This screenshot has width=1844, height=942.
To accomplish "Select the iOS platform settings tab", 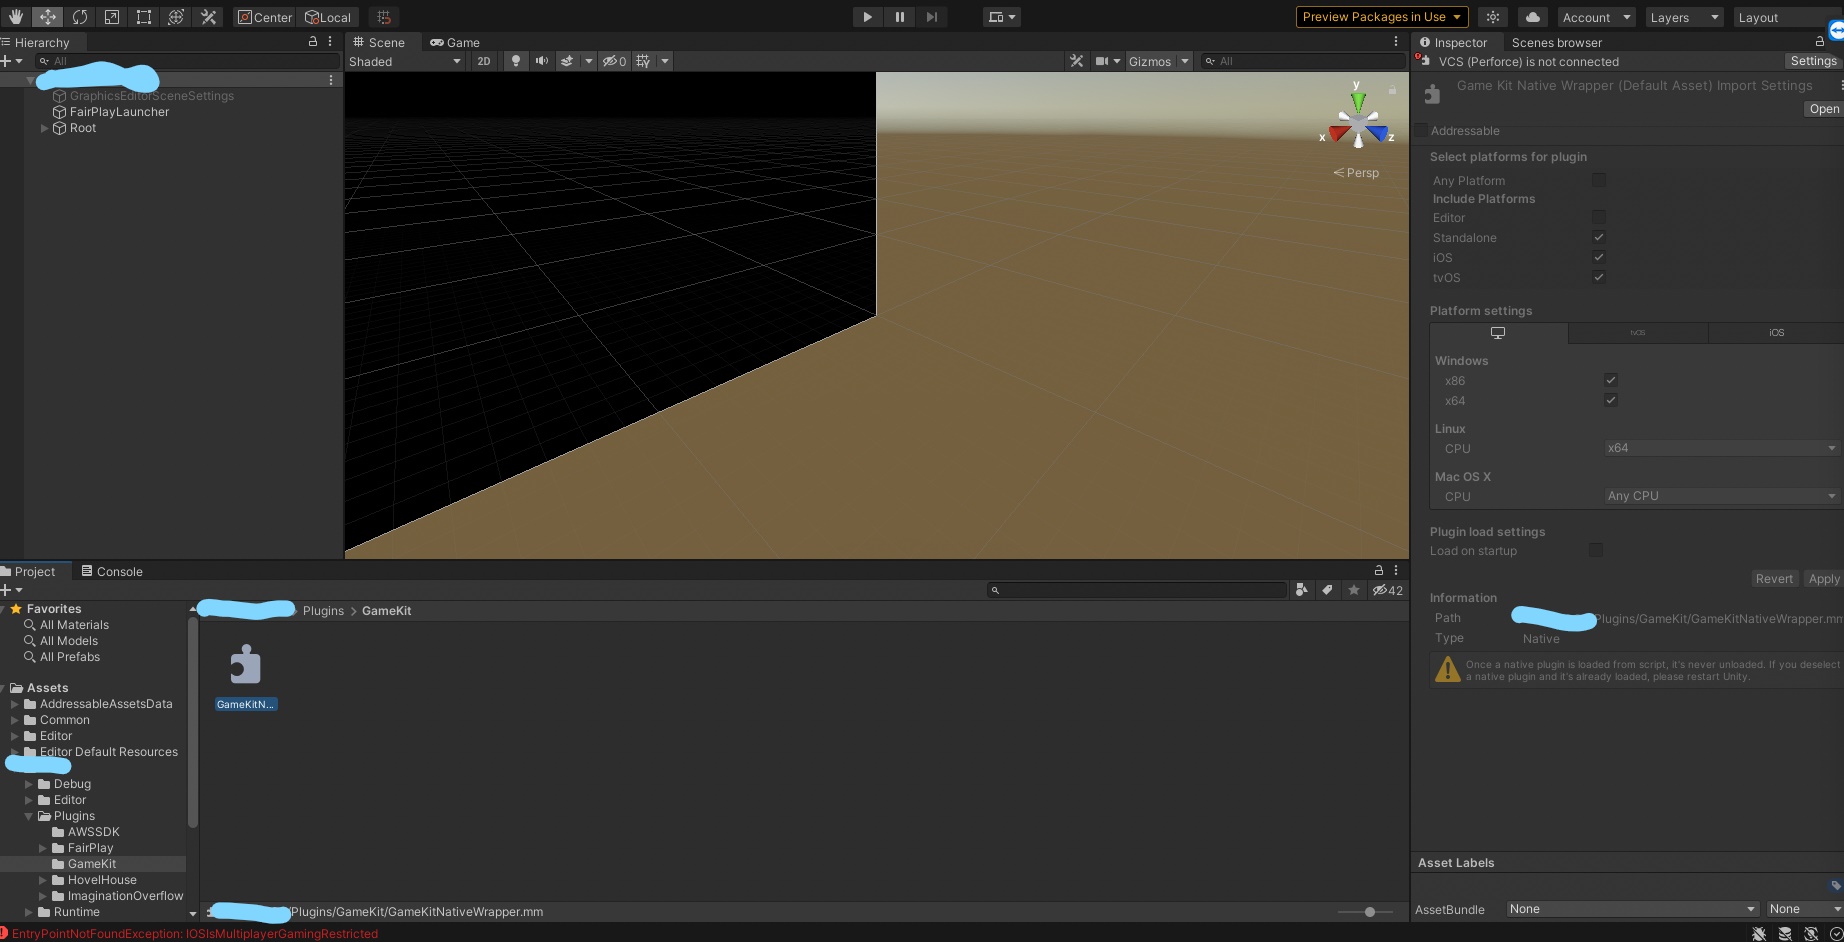I will point(1776,333).
